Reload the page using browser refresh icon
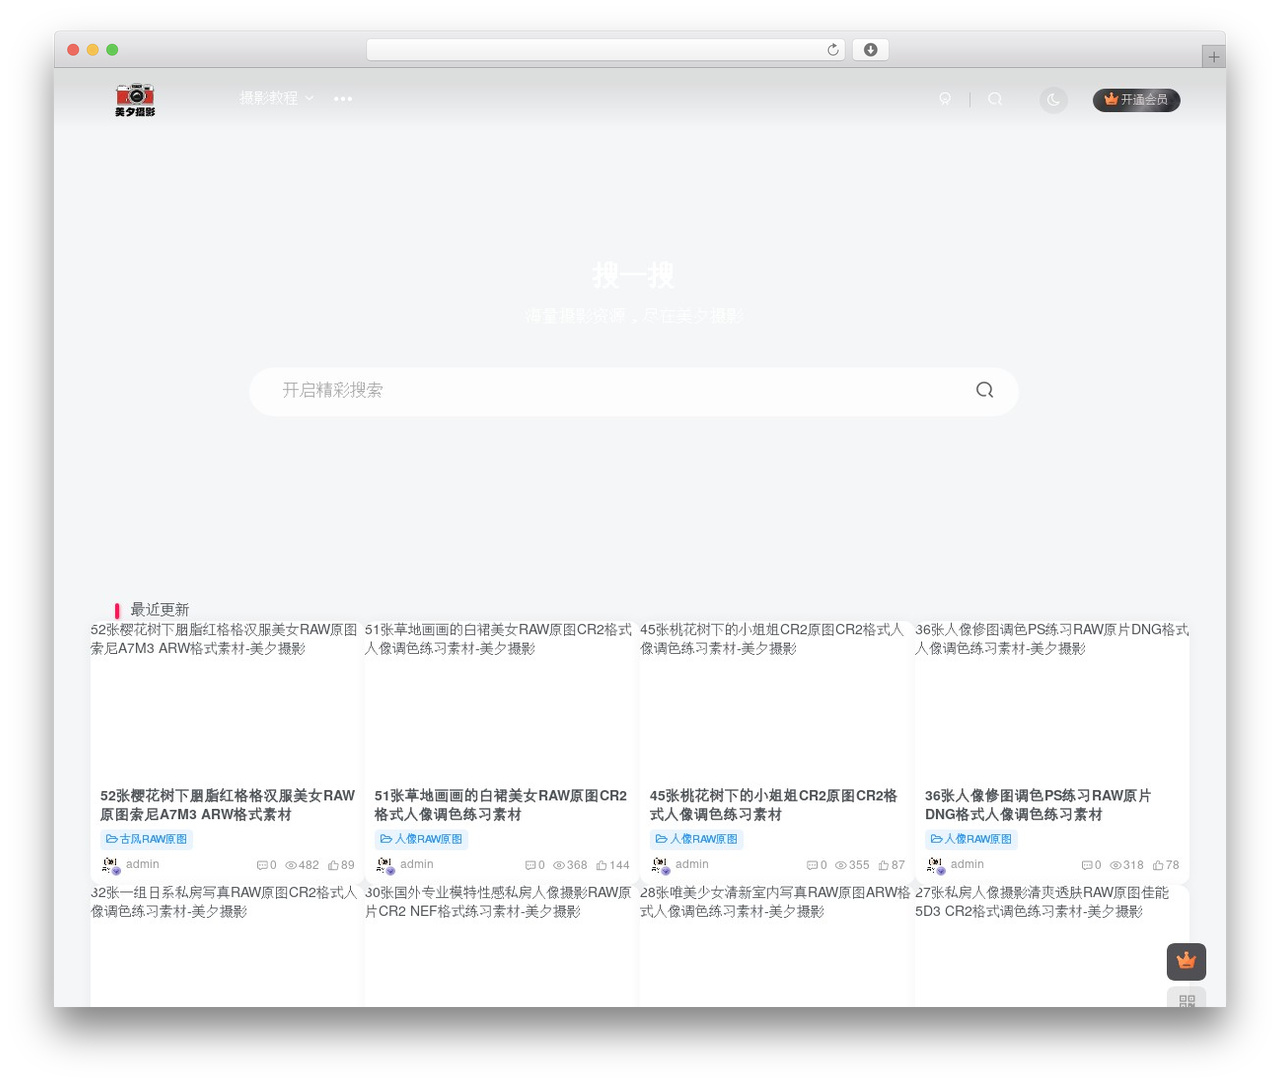Viewport: 1280px width, 1084px height. [833, 50]
